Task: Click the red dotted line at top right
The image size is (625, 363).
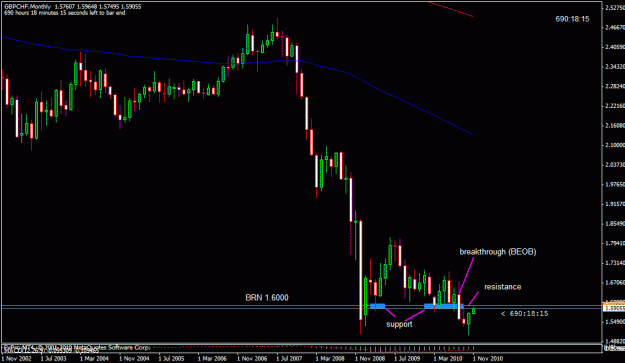Action: tap(450, 9)
